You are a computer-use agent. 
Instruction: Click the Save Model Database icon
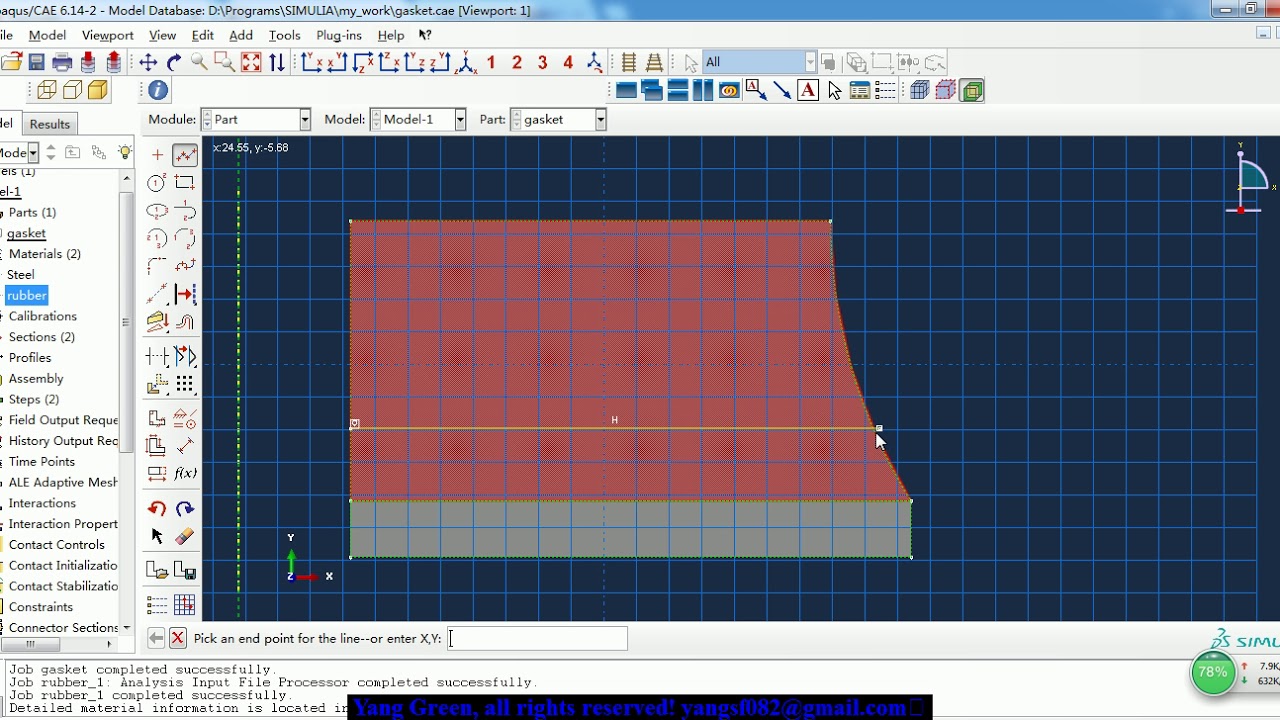[36, 62]
